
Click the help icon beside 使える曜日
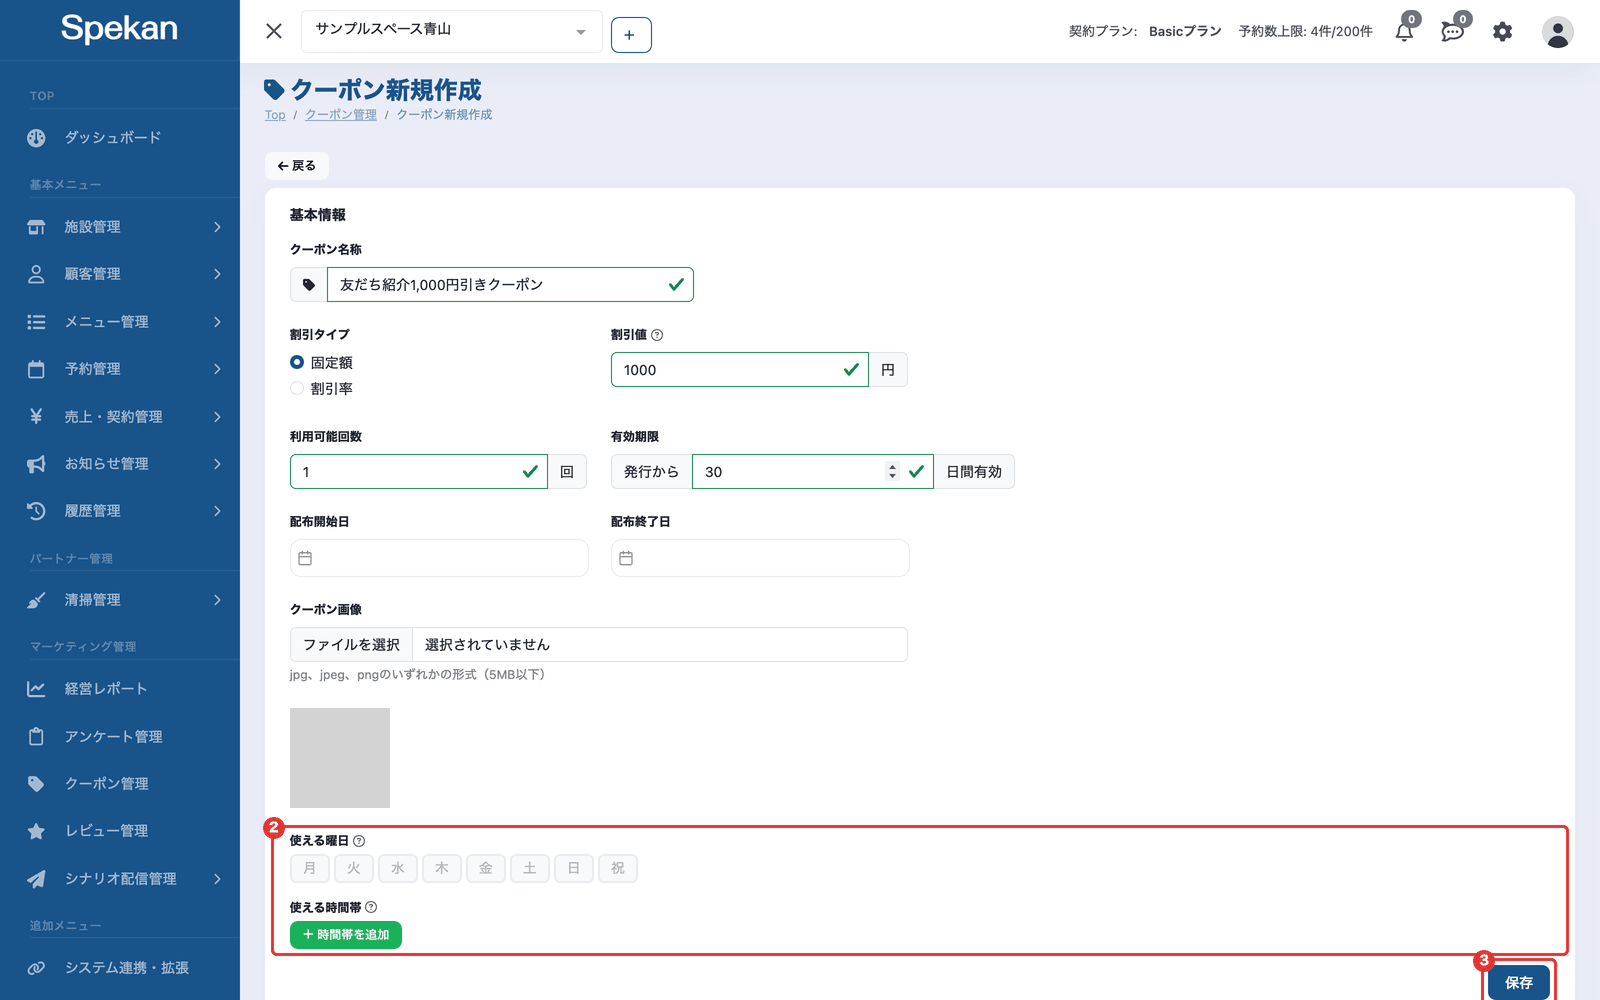click(x=359, y=841)
